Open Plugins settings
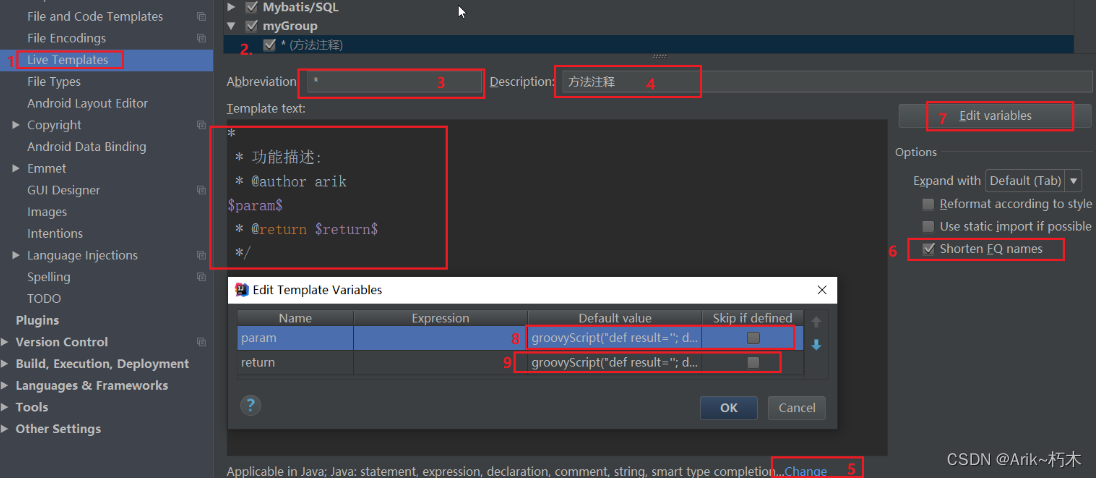 (37, 320)
